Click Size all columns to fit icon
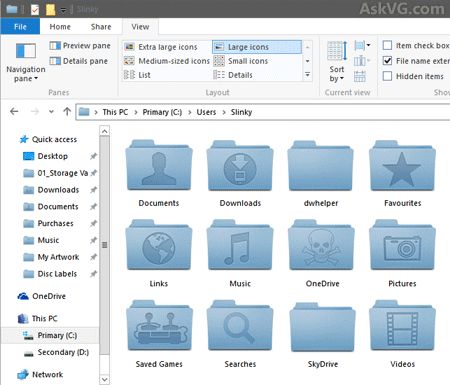The height and width of the screenshot is (385, 450). 360,76
